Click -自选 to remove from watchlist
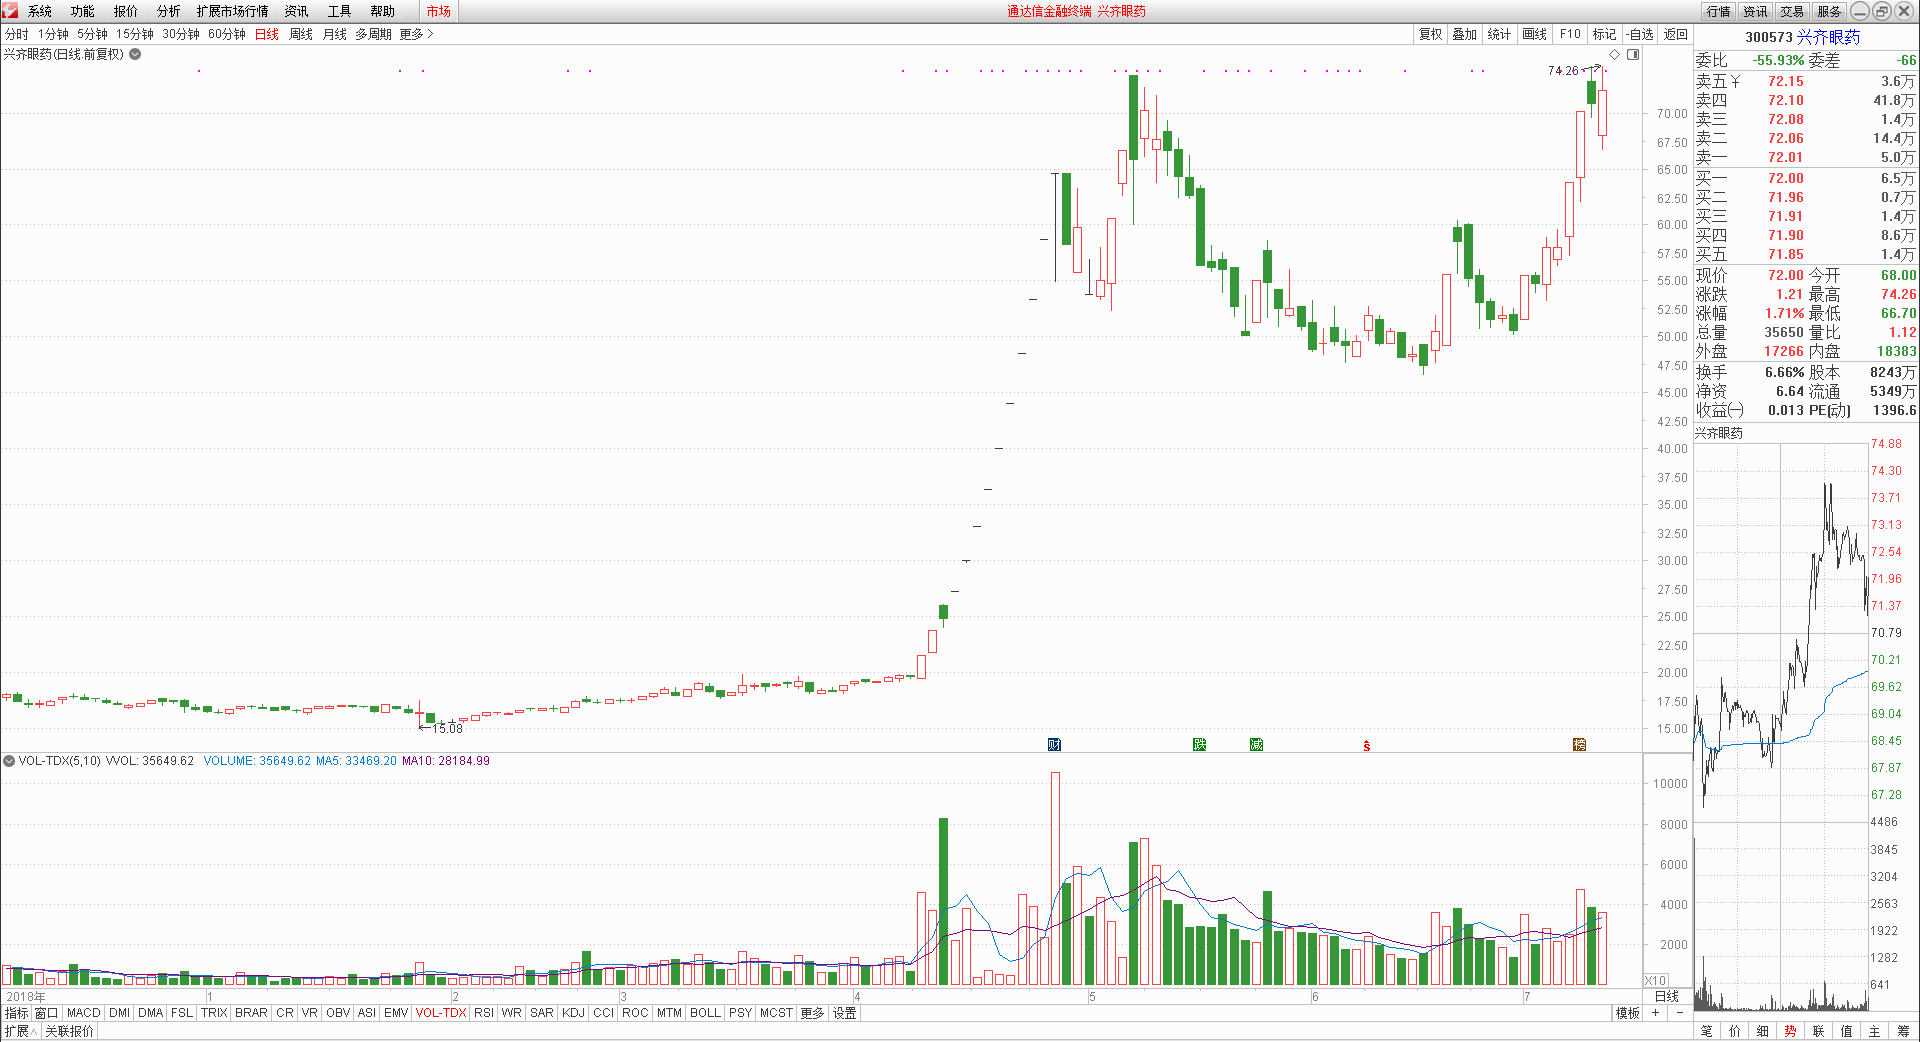1920x1042 pixels. (1640, 34)
